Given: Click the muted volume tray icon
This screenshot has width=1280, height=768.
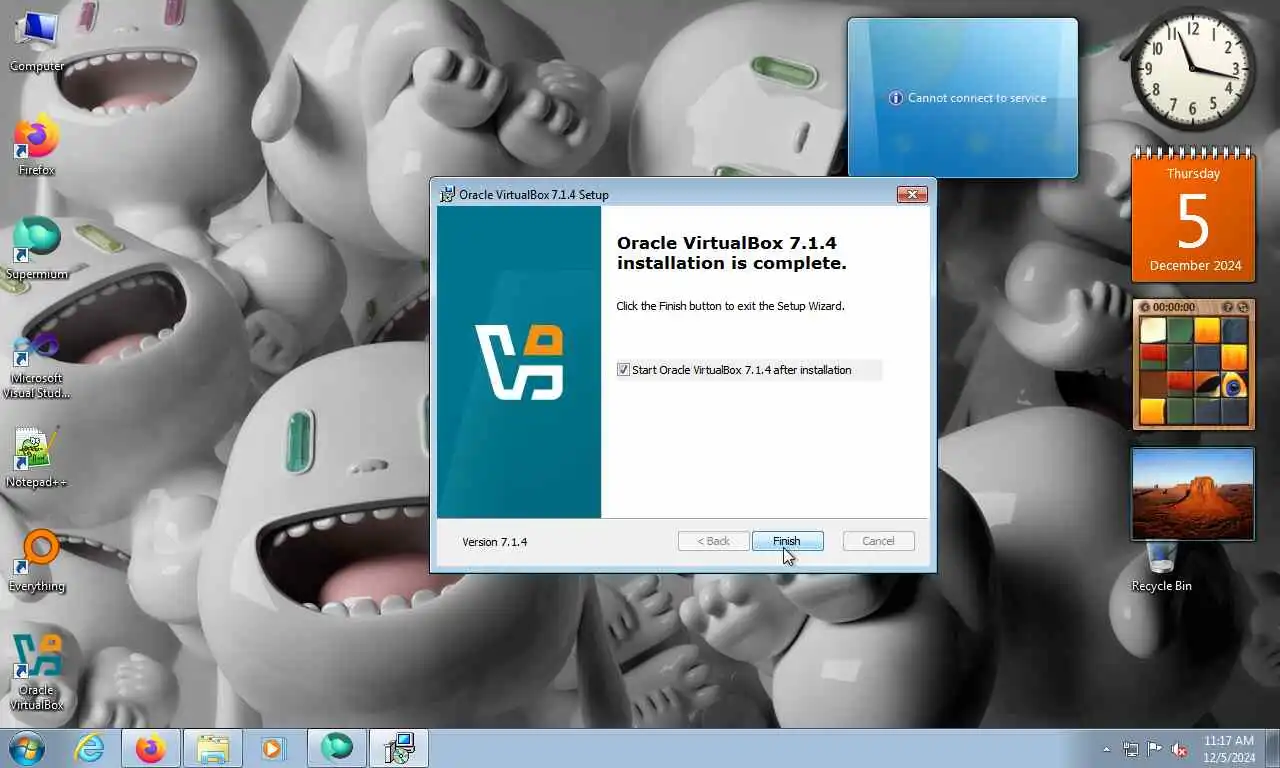Looking at the screenshot, I should pos(1179,749).
